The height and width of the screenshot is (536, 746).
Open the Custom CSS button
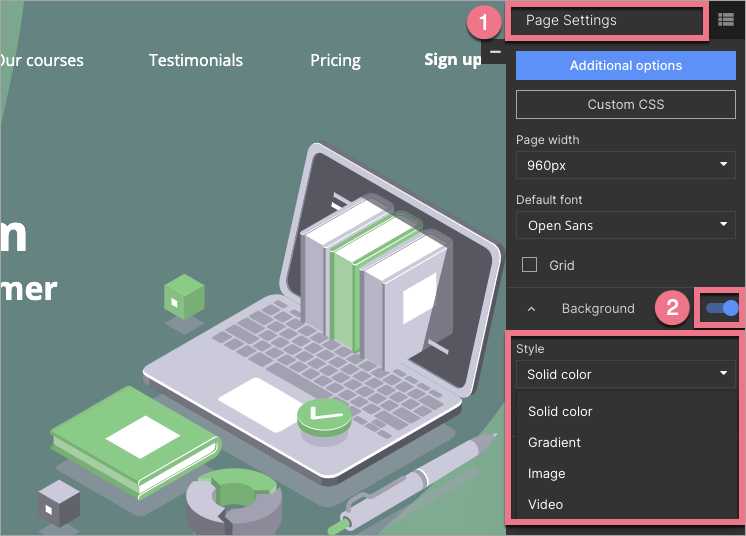click(x=626, y=104)
